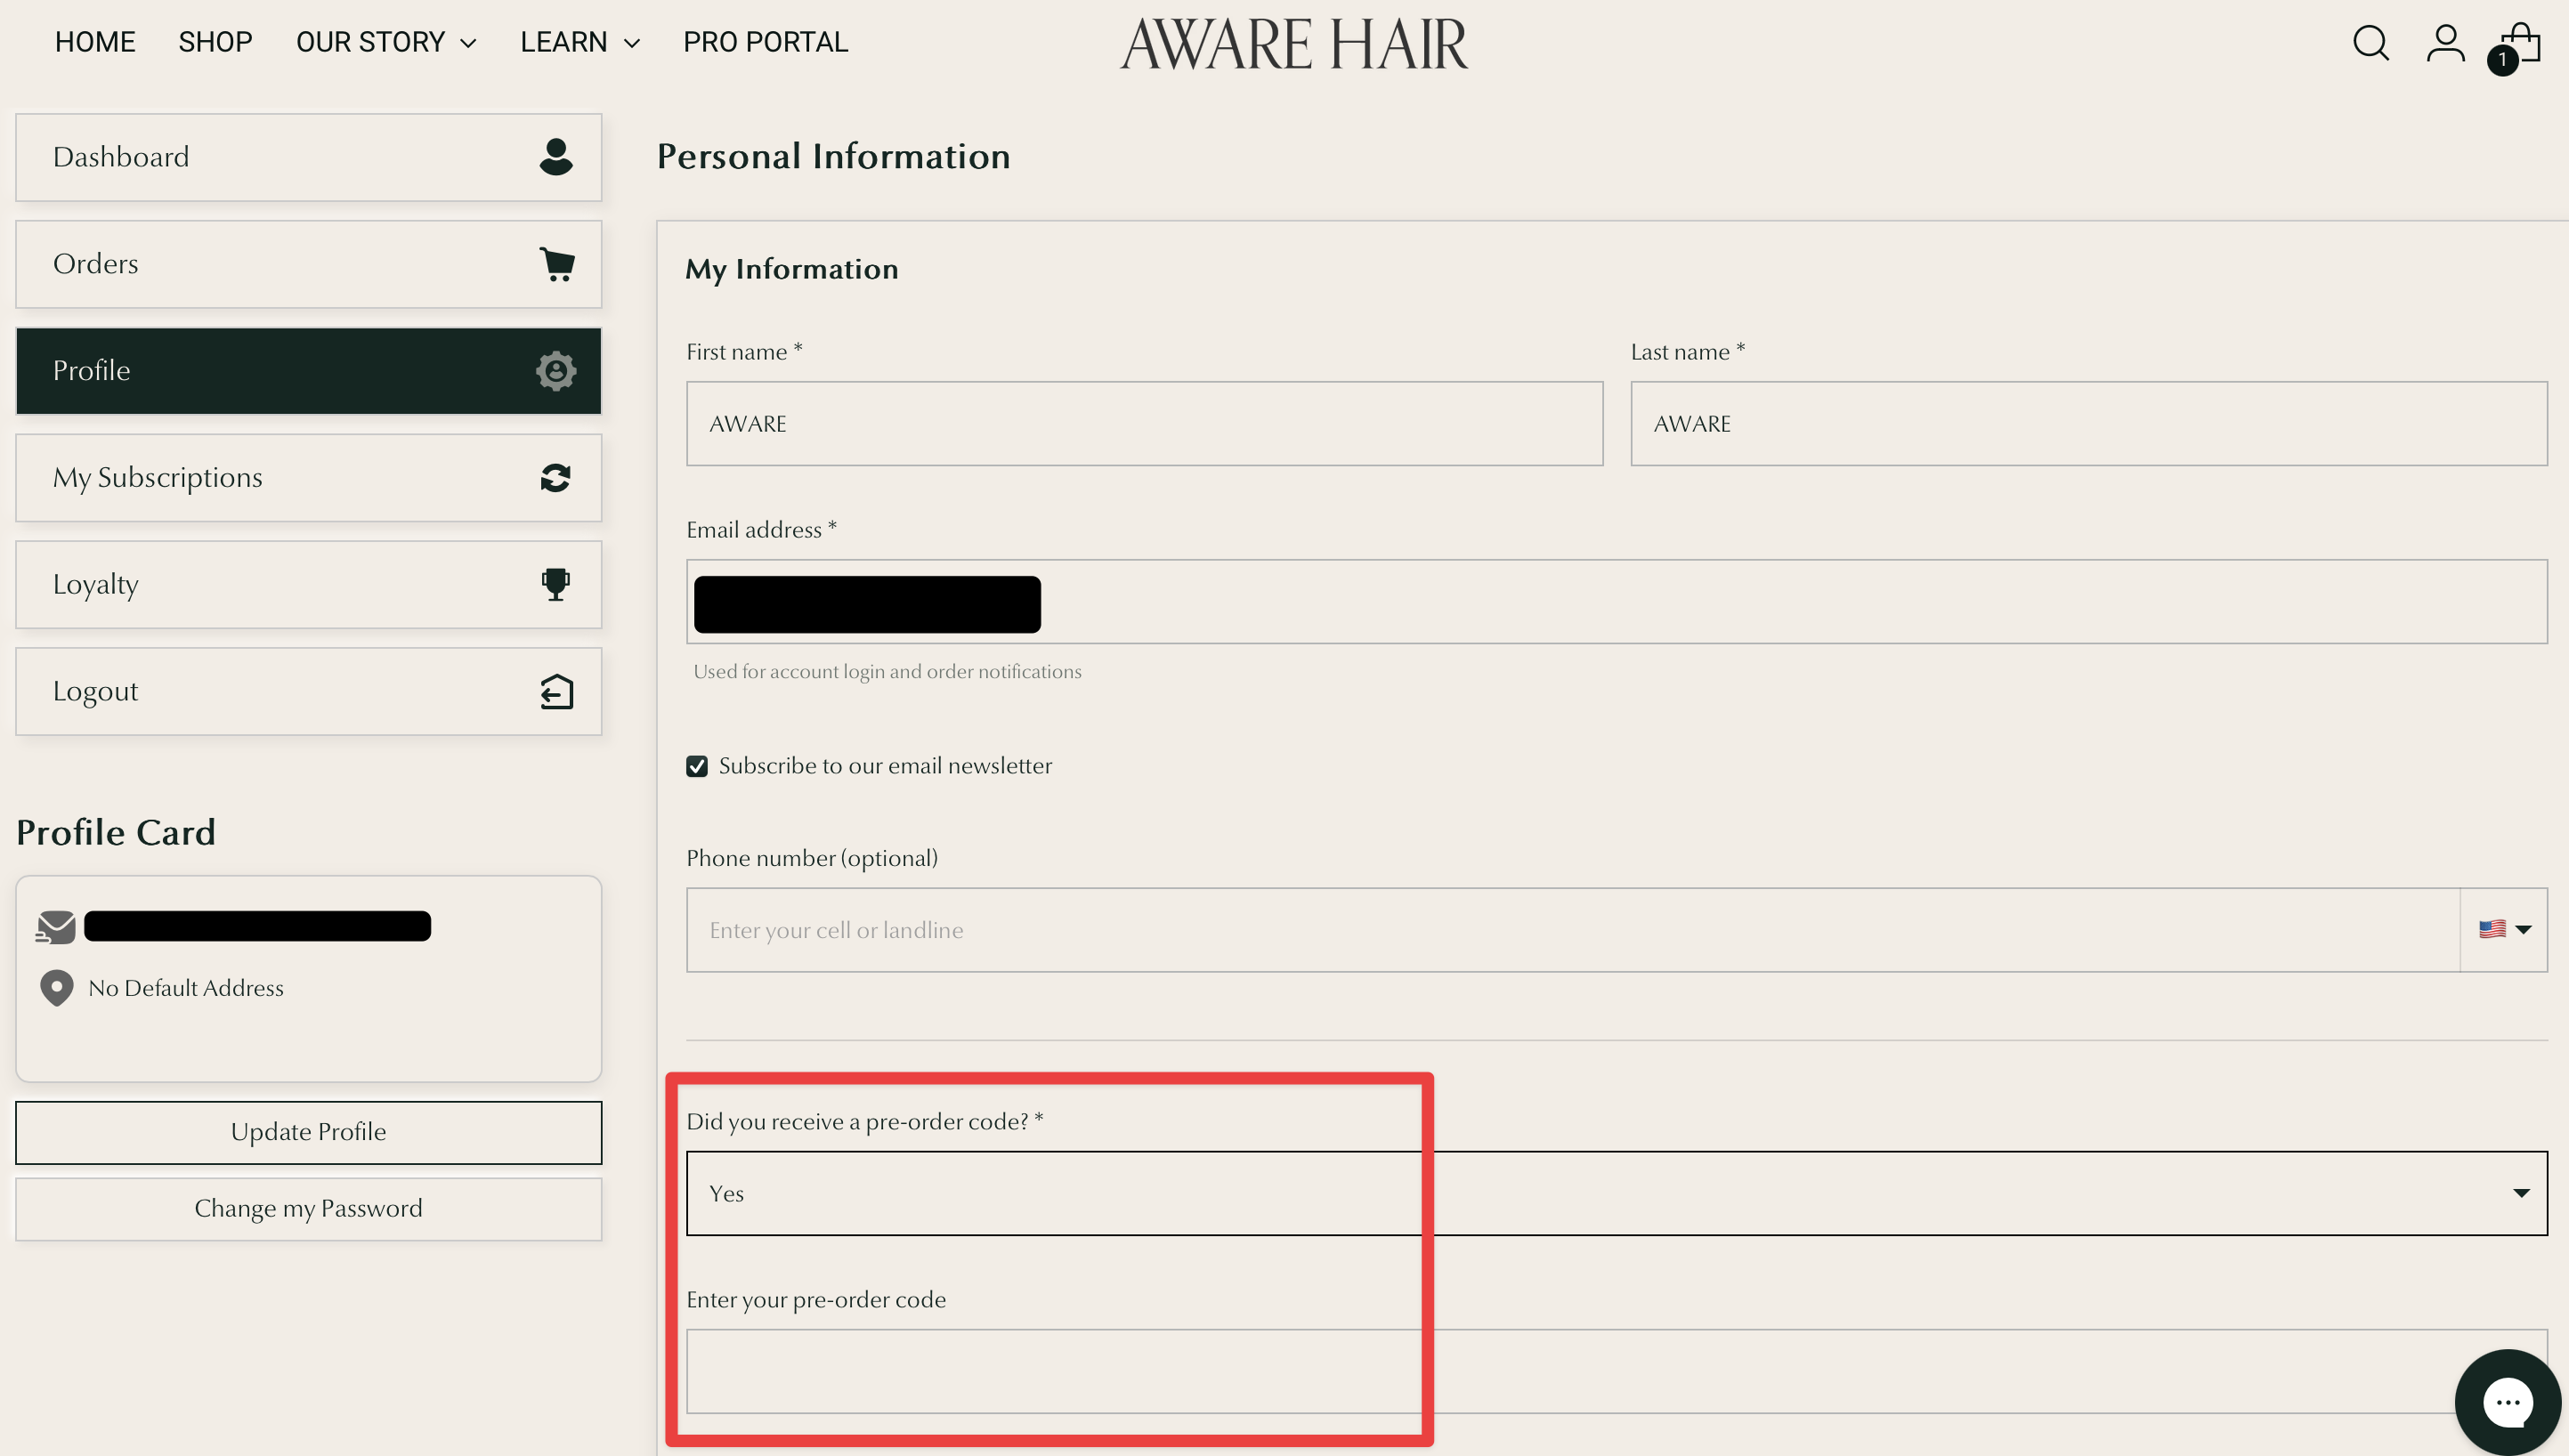Screen dimensions: 2569x1456
Task: Click the Update Profile button
Action: (x=308, y=1132)
